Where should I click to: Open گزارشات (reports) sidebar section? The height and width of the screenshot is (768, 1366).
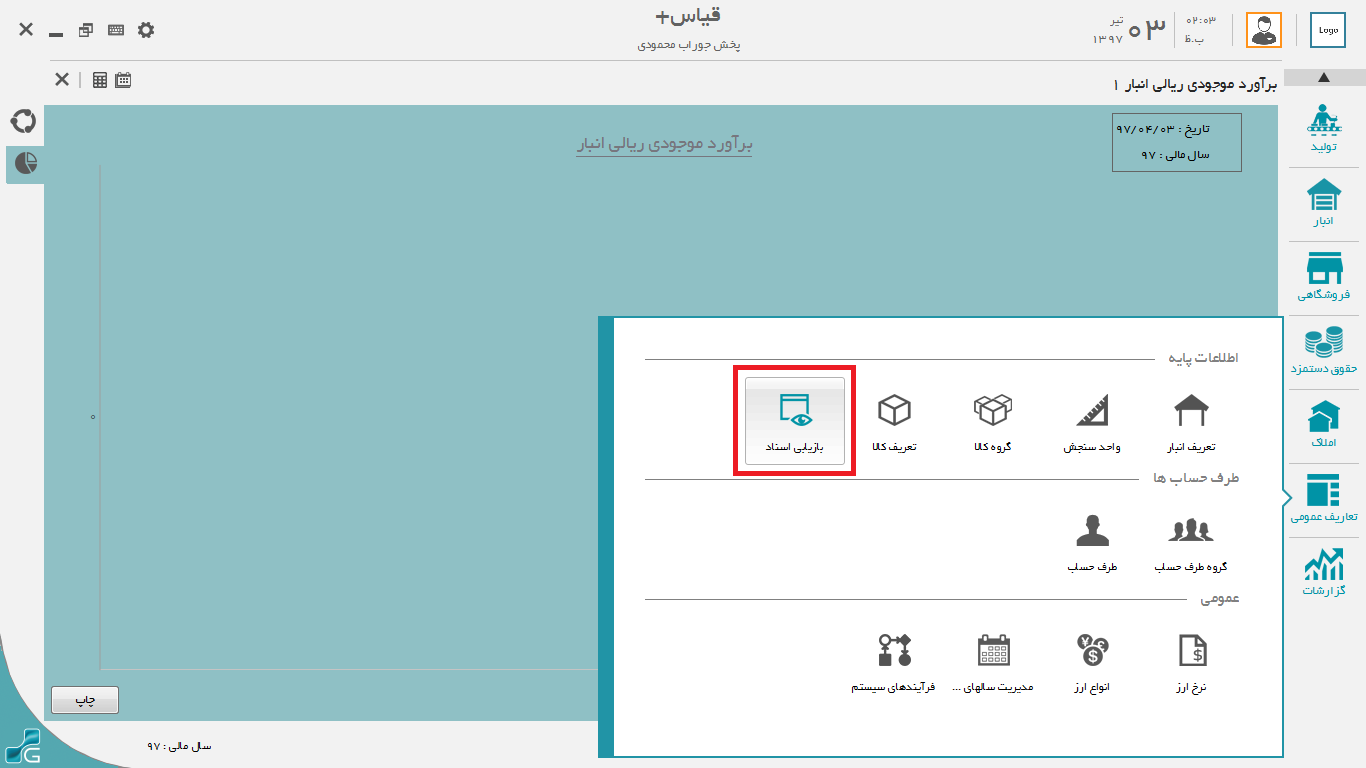pyautogui.click(x=1324, y=572)
